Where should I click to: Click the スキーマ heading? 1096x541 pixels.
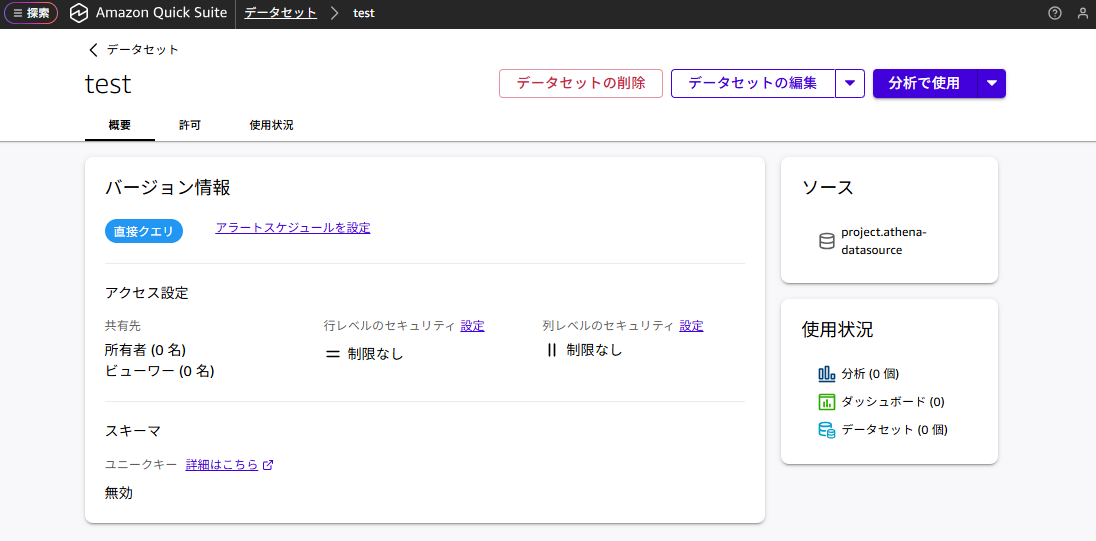133,431
